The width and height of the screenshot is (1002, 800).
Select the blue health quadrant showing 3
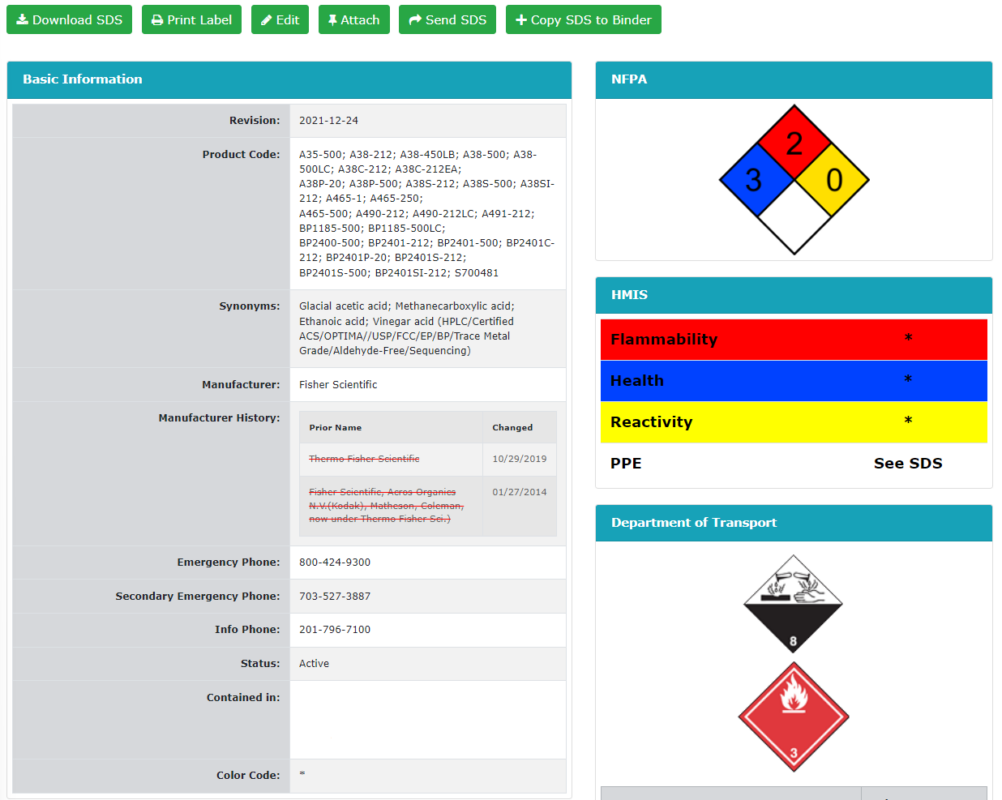pos(757,180)
